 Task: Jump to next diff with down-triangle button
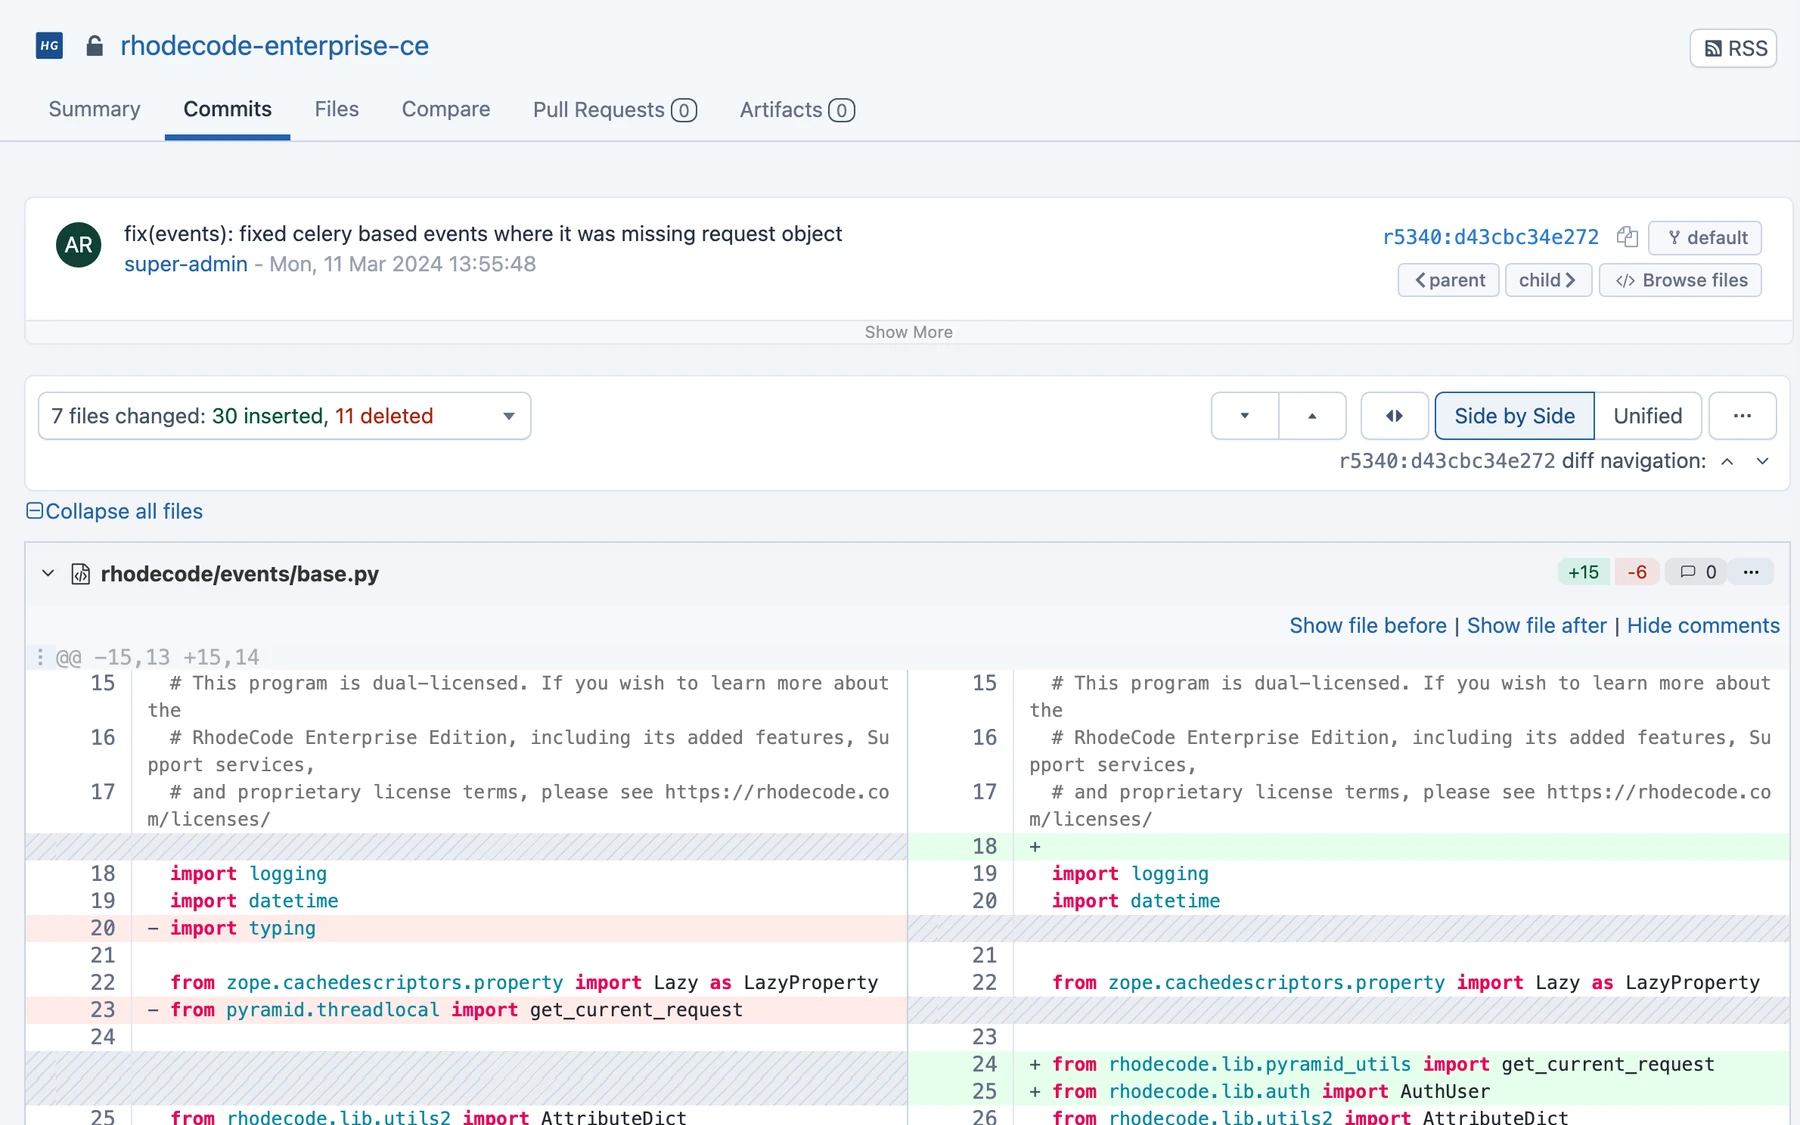click(1245, 416)
